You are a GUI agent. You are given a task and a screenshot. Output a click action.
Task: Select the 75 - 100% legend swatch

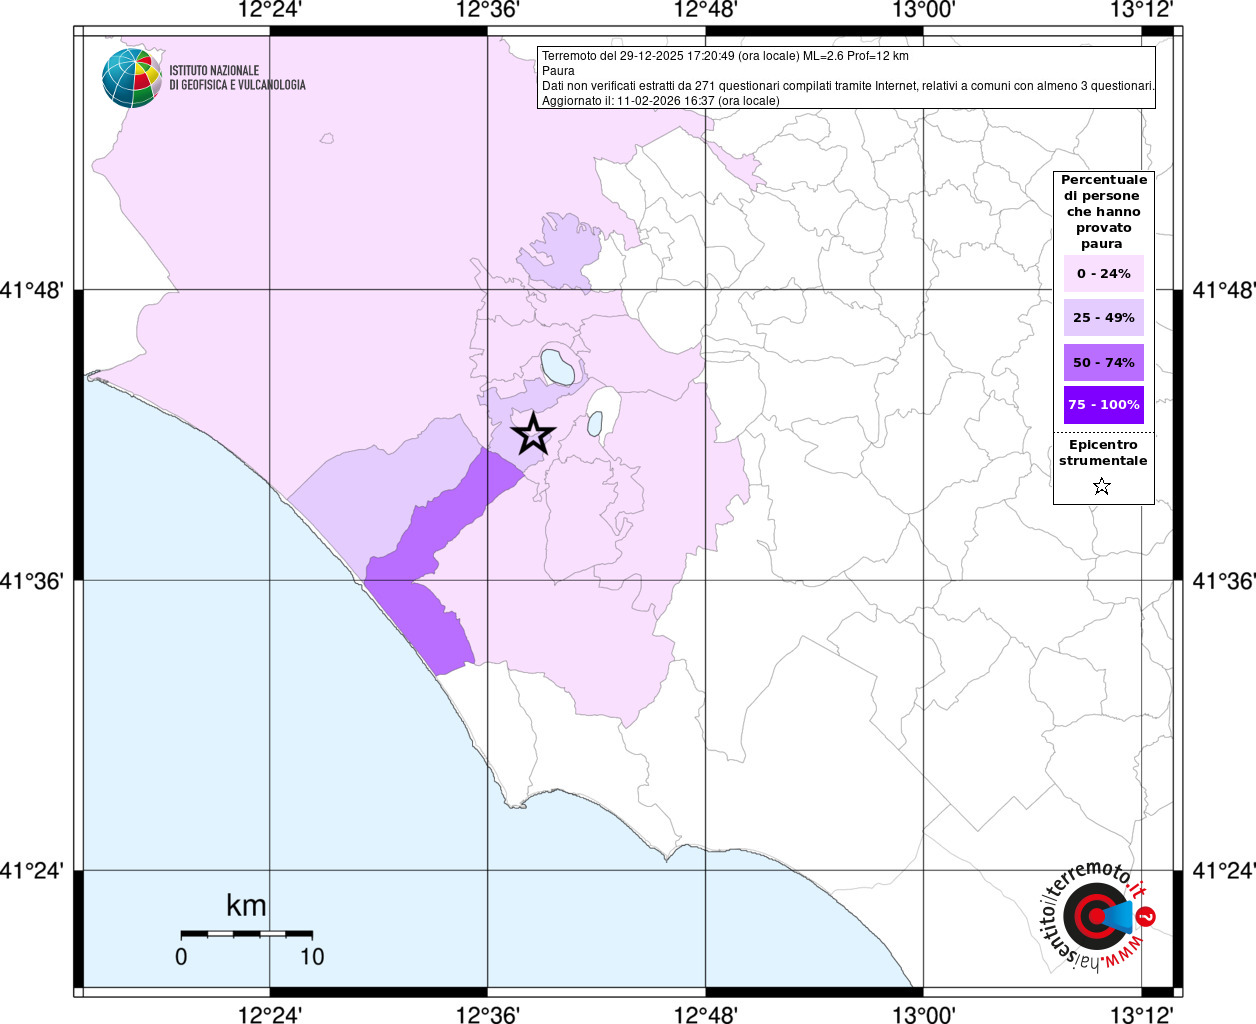pyautogui.click(x=1104, y=405)
